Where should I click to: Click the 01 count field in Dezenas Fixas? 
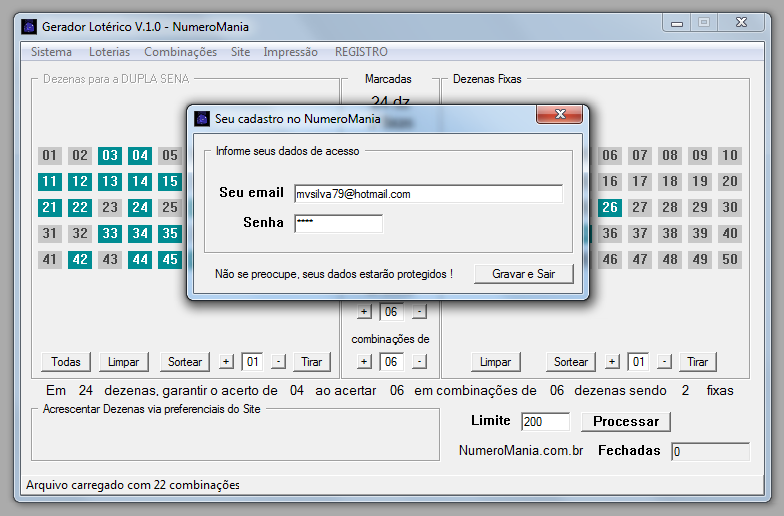638,362
